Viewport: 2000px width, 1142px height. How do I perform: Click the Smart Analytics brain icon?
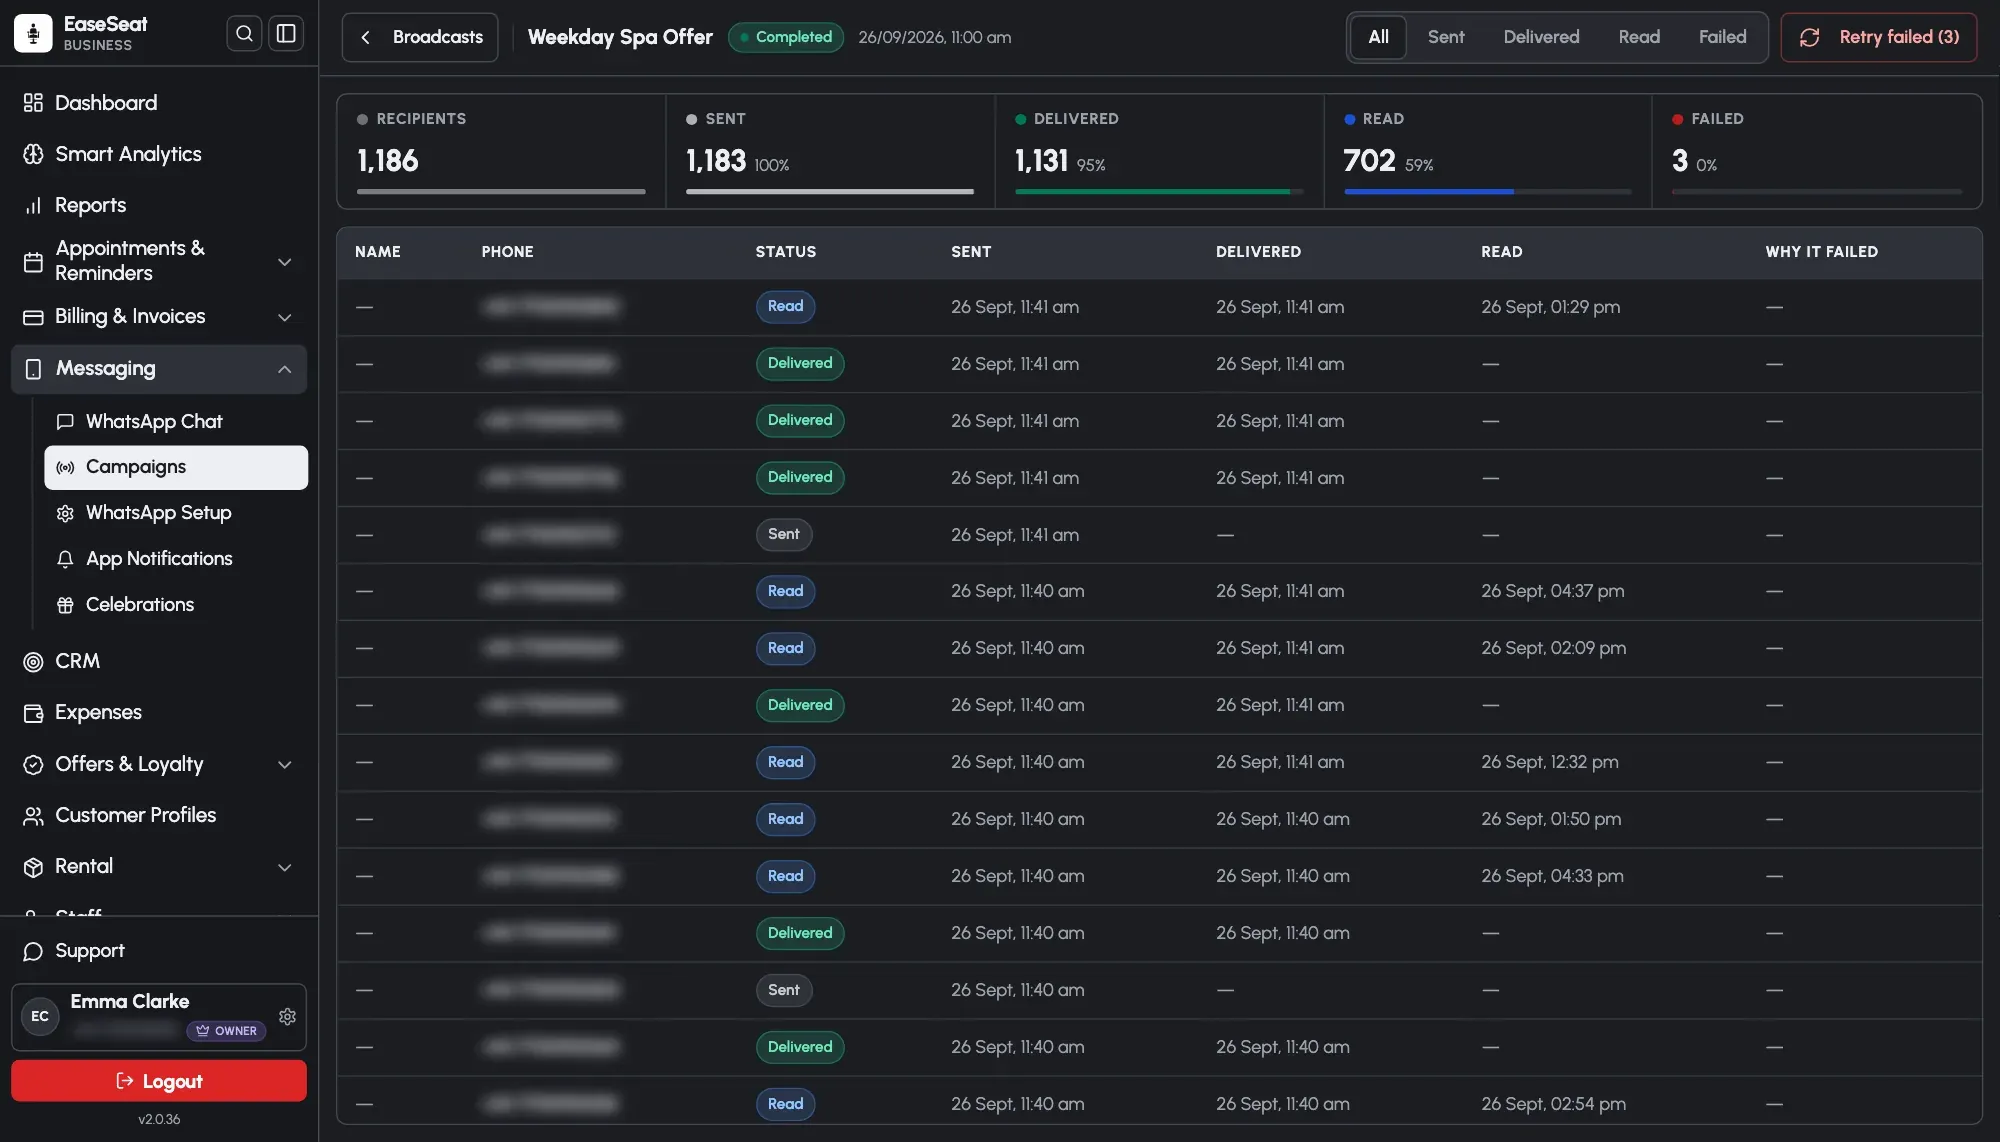pyautogui.click(x=33, y=154)
